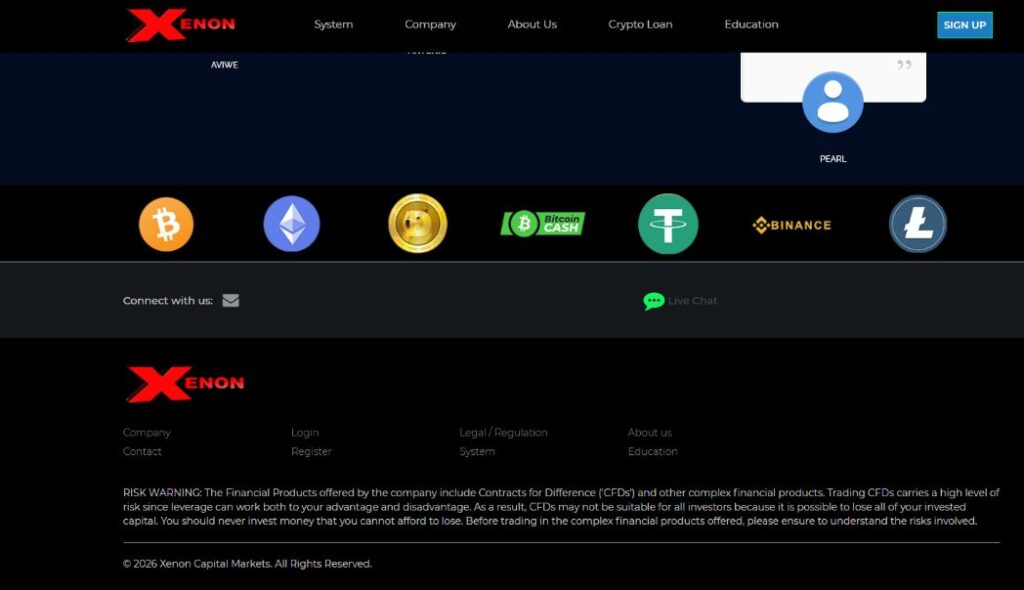The image size is (1024, 590).
Task: Select Crypto Loan in top navigation
Action: (x=640, y=24)
